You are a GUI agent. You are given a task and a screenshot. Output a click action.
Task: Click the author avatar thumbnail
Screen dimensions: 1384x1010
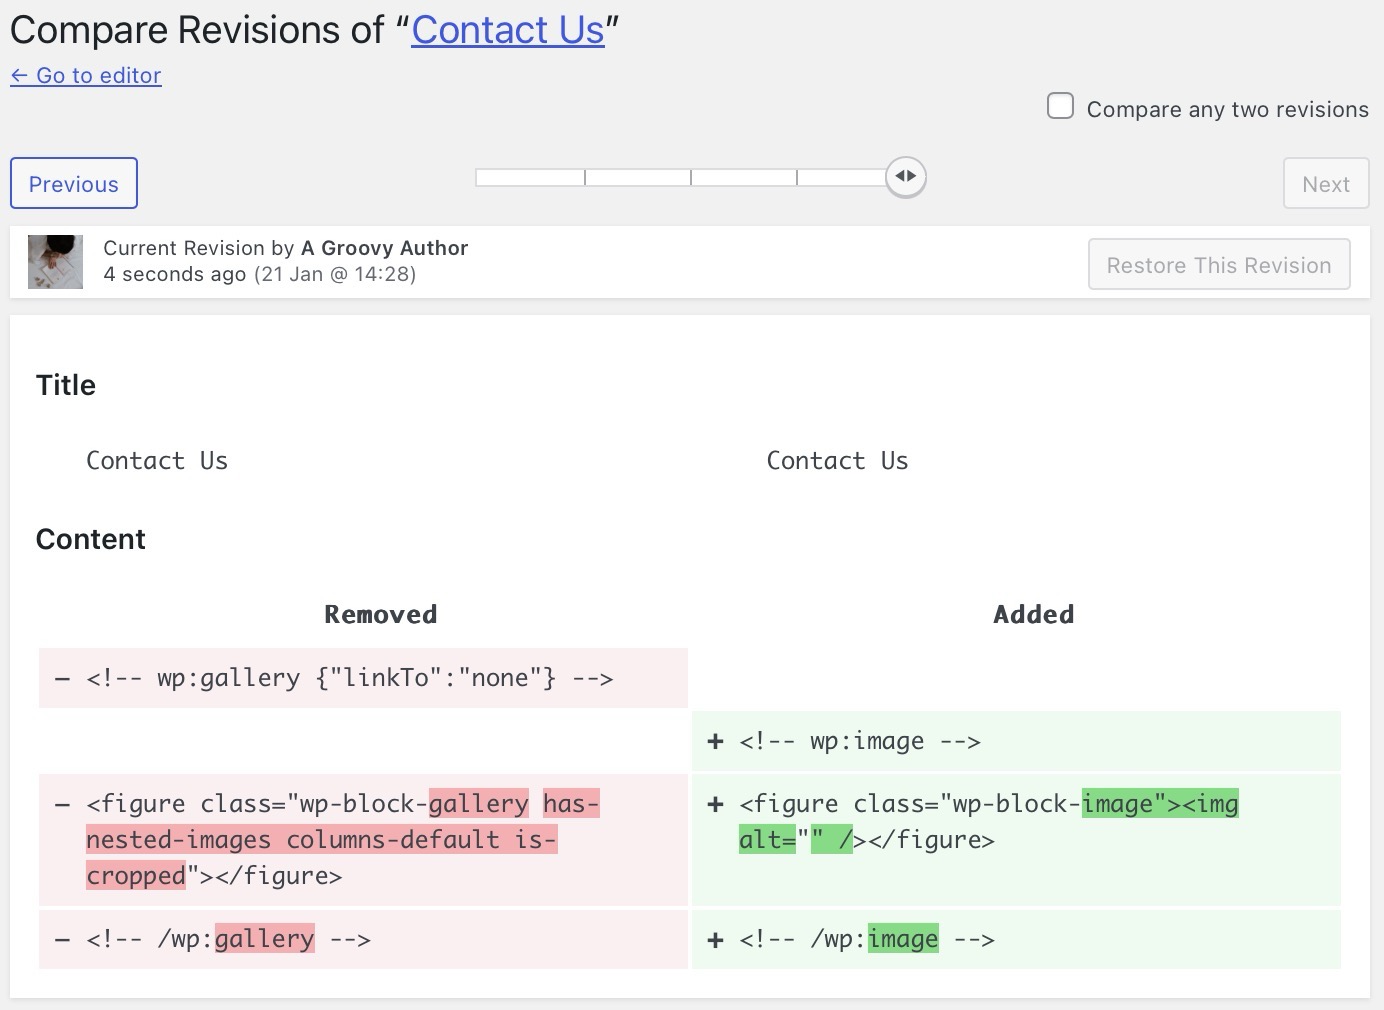click(55, 262)
